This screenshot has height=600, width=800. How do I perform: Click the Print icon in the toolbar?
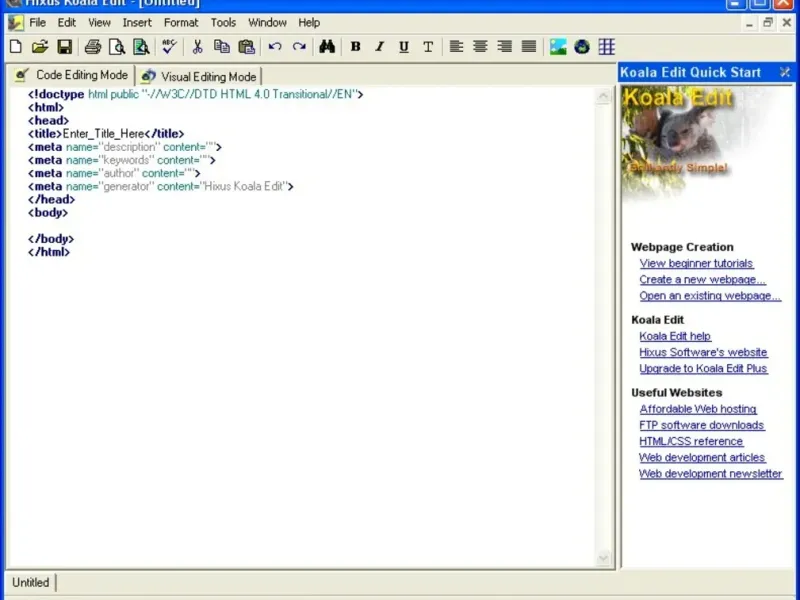(93, 46)
